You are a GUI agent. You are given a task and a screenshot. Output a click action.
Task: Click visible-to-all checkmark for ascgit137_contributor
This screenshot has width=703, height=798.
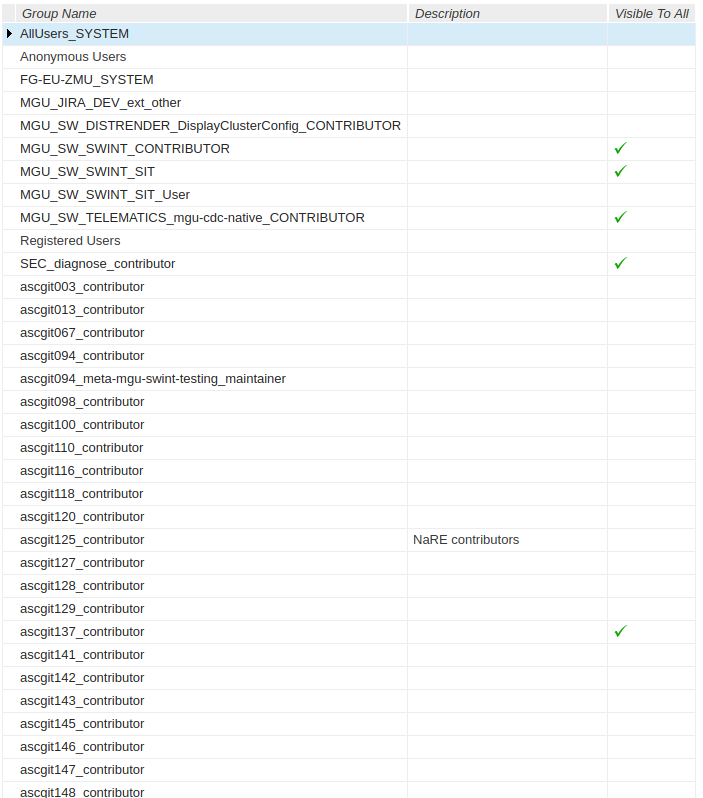[x=620, y=631]
